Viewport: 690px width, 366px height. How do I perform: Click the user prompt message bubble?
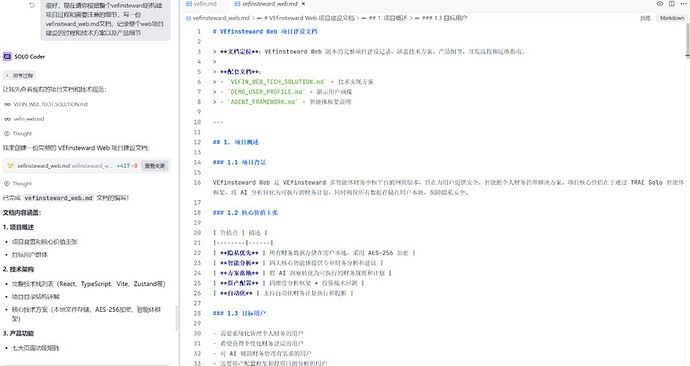(105, 19)
